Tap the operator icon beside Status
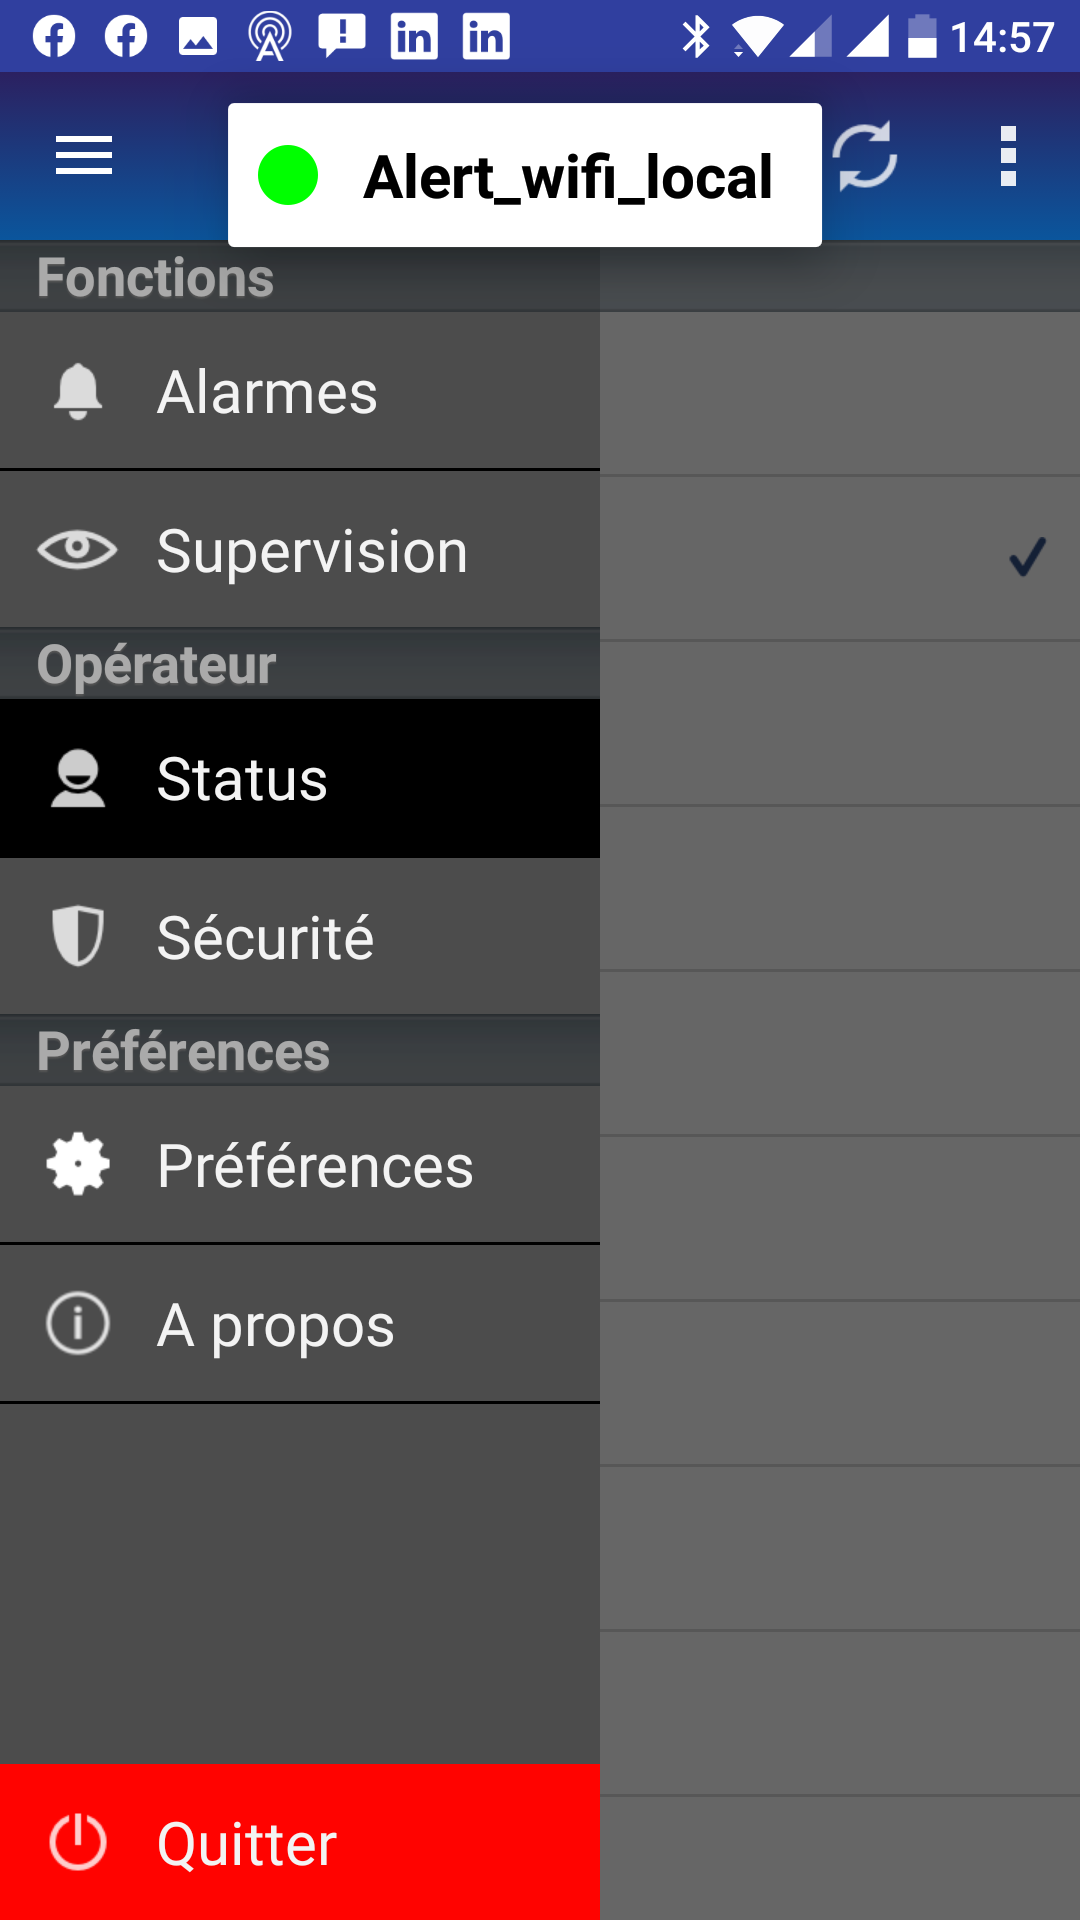 78,778
